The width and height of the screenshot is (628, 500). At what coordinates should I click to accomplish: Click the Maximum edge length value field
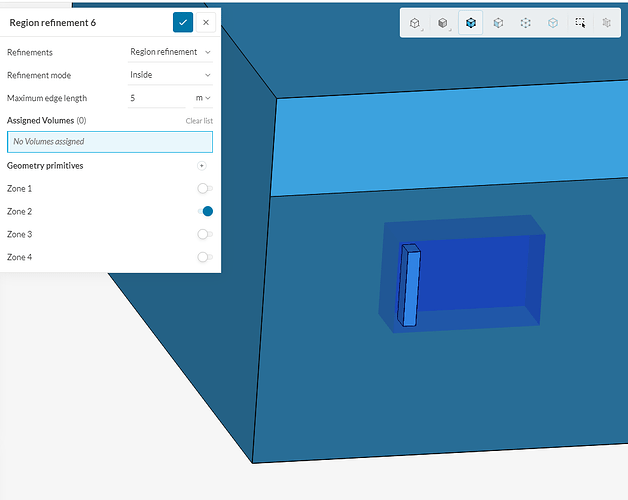tap(157, 98)
